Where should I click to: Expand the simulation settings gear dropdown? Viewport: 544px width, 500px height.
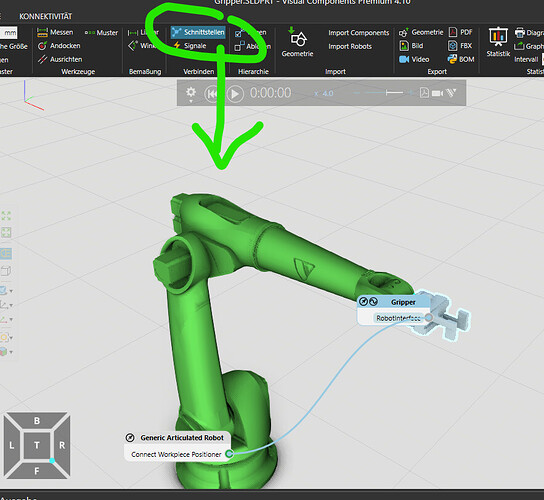point(191,94)
